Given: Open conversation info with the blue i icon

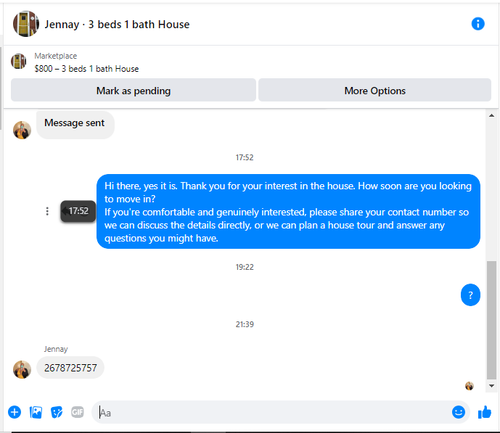Looking at the screenshot, I should coord(478,24).
